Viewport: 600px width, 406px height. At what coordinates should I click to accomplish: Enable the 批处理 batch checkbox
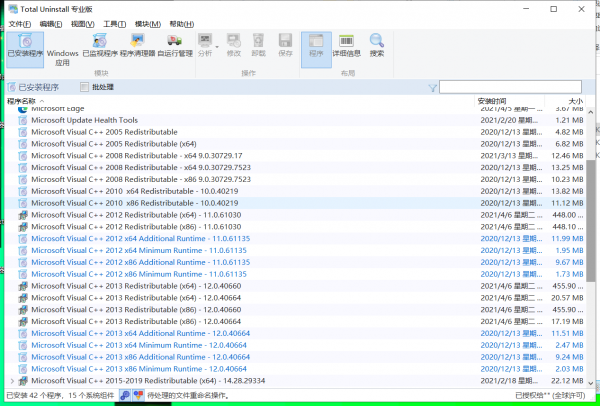coord(85,87)
